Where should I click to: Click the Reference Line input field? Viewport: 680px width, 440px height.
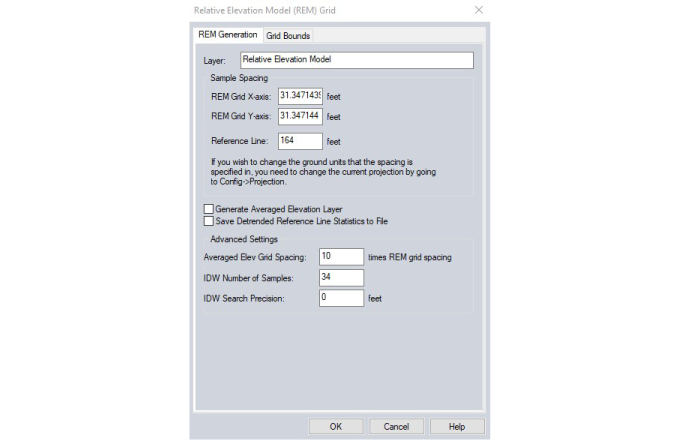[300, 141]
